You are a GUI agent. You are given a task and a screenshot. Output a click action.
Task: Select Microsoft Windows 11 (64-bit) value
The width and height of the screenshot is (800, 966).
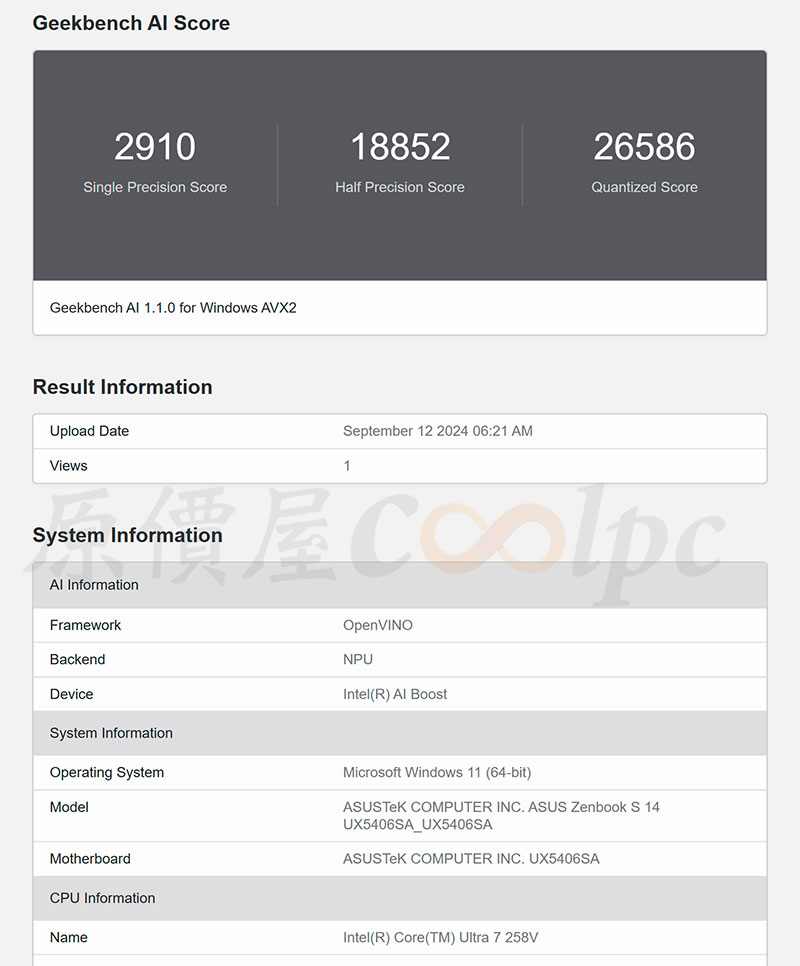tap(437, 773)
